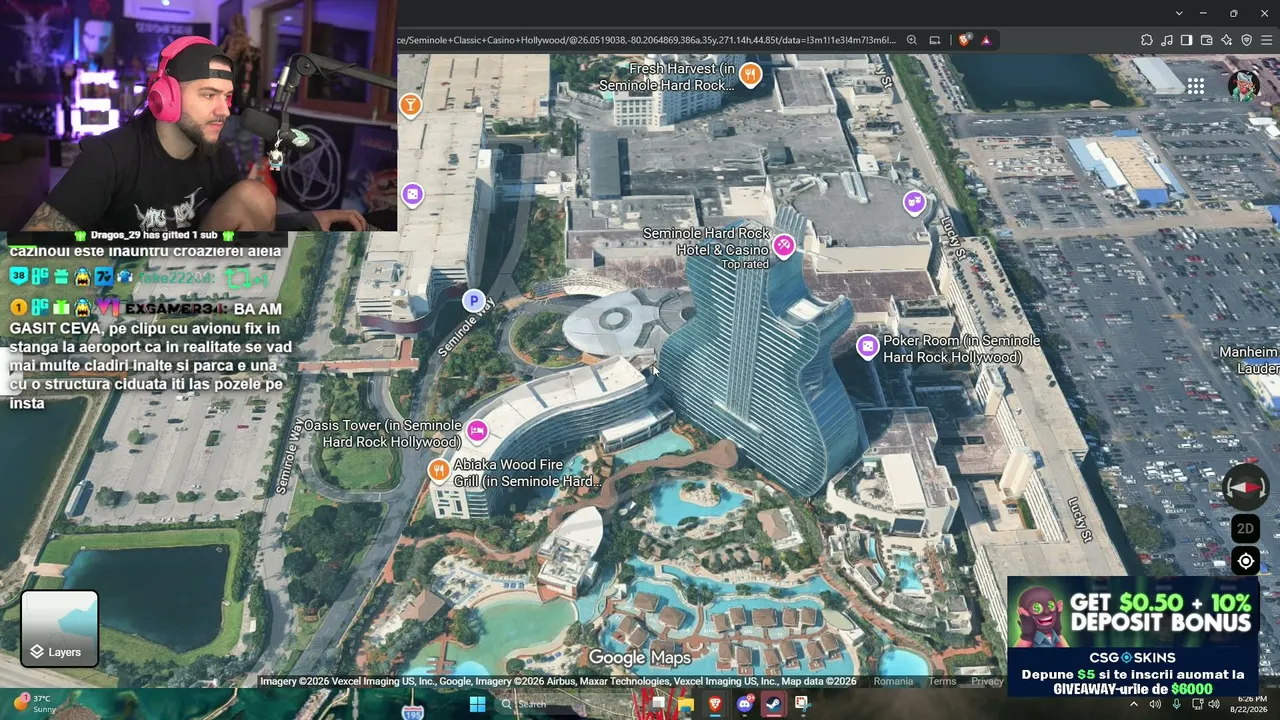Expand the tab search dropdown arrow

click(1179, 13)
